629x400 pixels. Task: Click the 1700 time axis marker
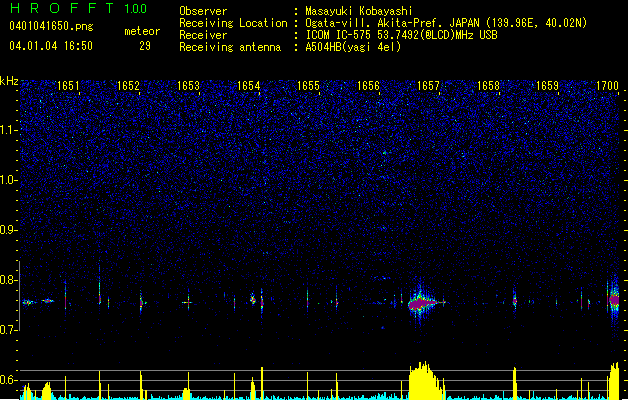click(x=607, y=86)
